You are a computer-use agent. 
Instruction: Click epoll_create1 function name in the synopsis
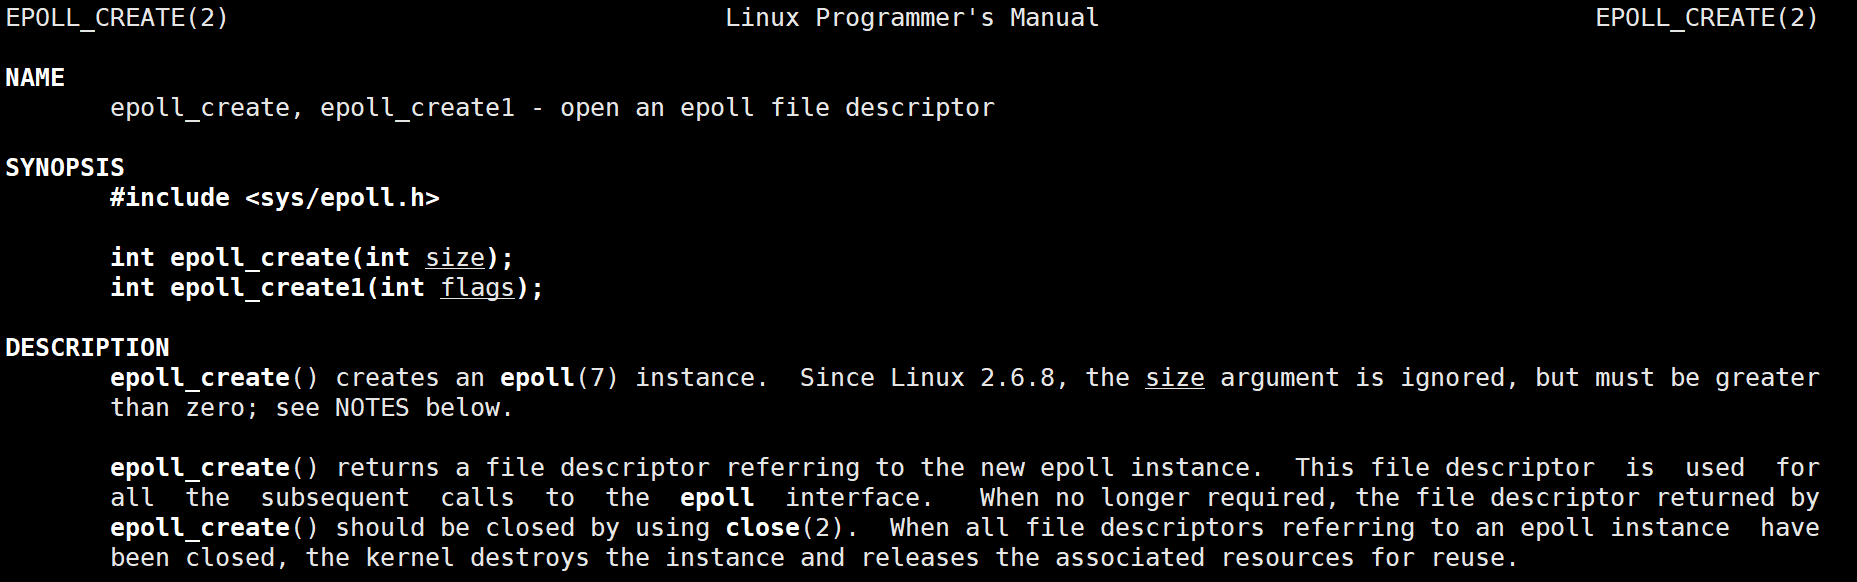pyautogui.click(x=267, y=288)
